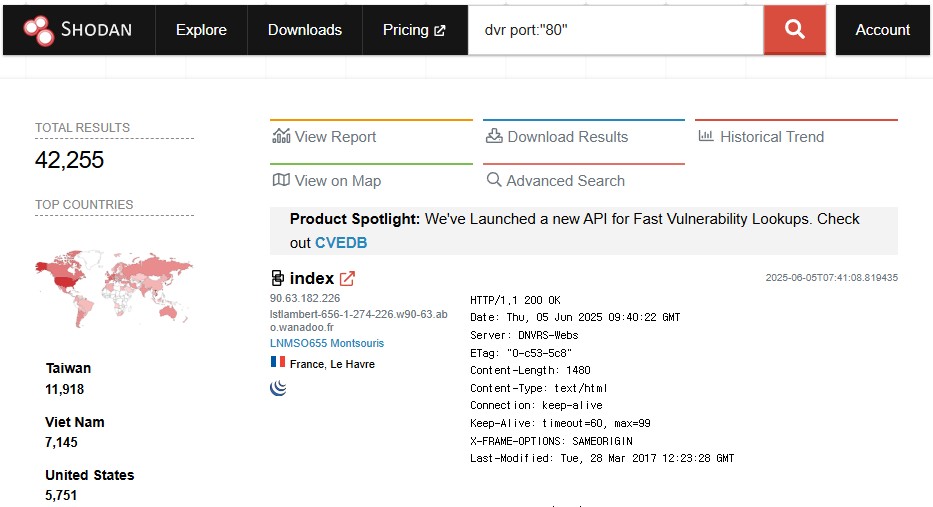Screen dimensions: 933x507
Task: Open the external link icon next to index
Action: [347, 278]
